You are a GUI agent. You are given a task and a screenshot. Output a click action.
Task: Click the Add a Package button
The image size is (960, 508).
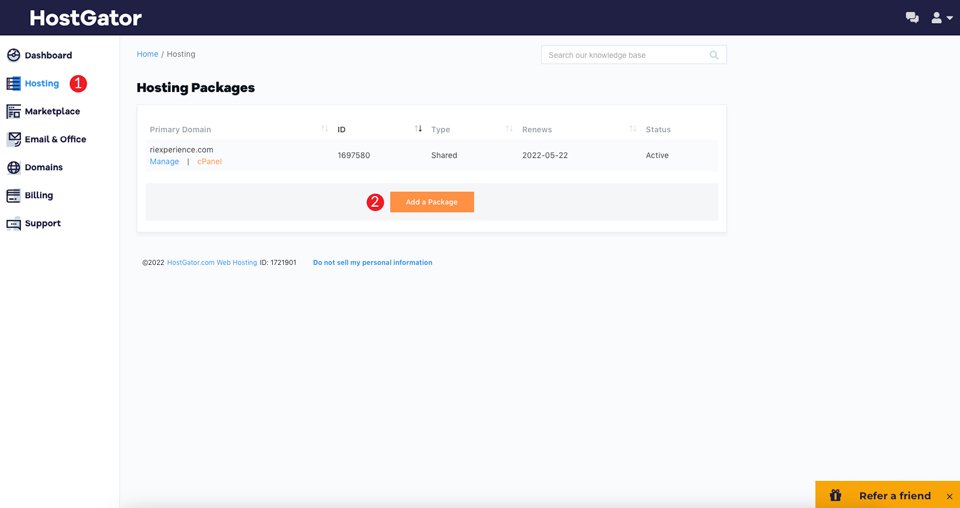(x=432, y=202)
